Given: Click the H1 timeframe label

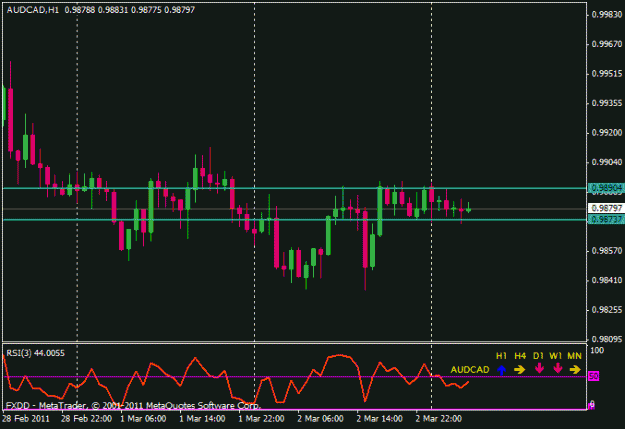Looking at the screenshot, I should (x=501, y=356).
